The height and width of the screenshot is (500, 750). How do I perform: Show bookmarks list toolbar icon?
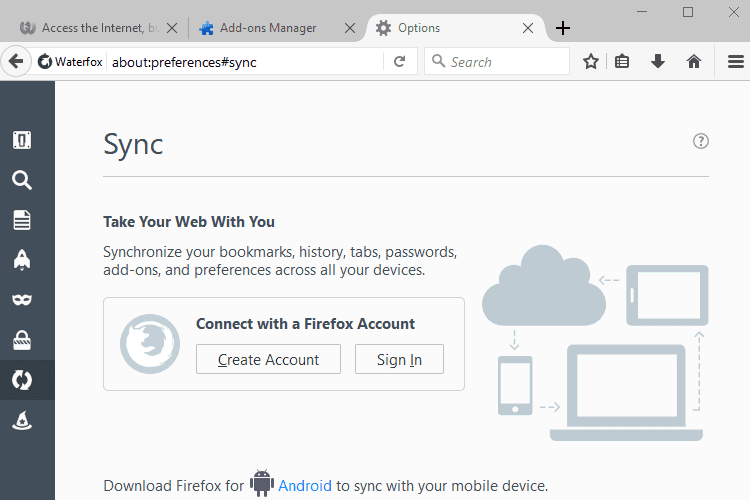click(622, 62)
